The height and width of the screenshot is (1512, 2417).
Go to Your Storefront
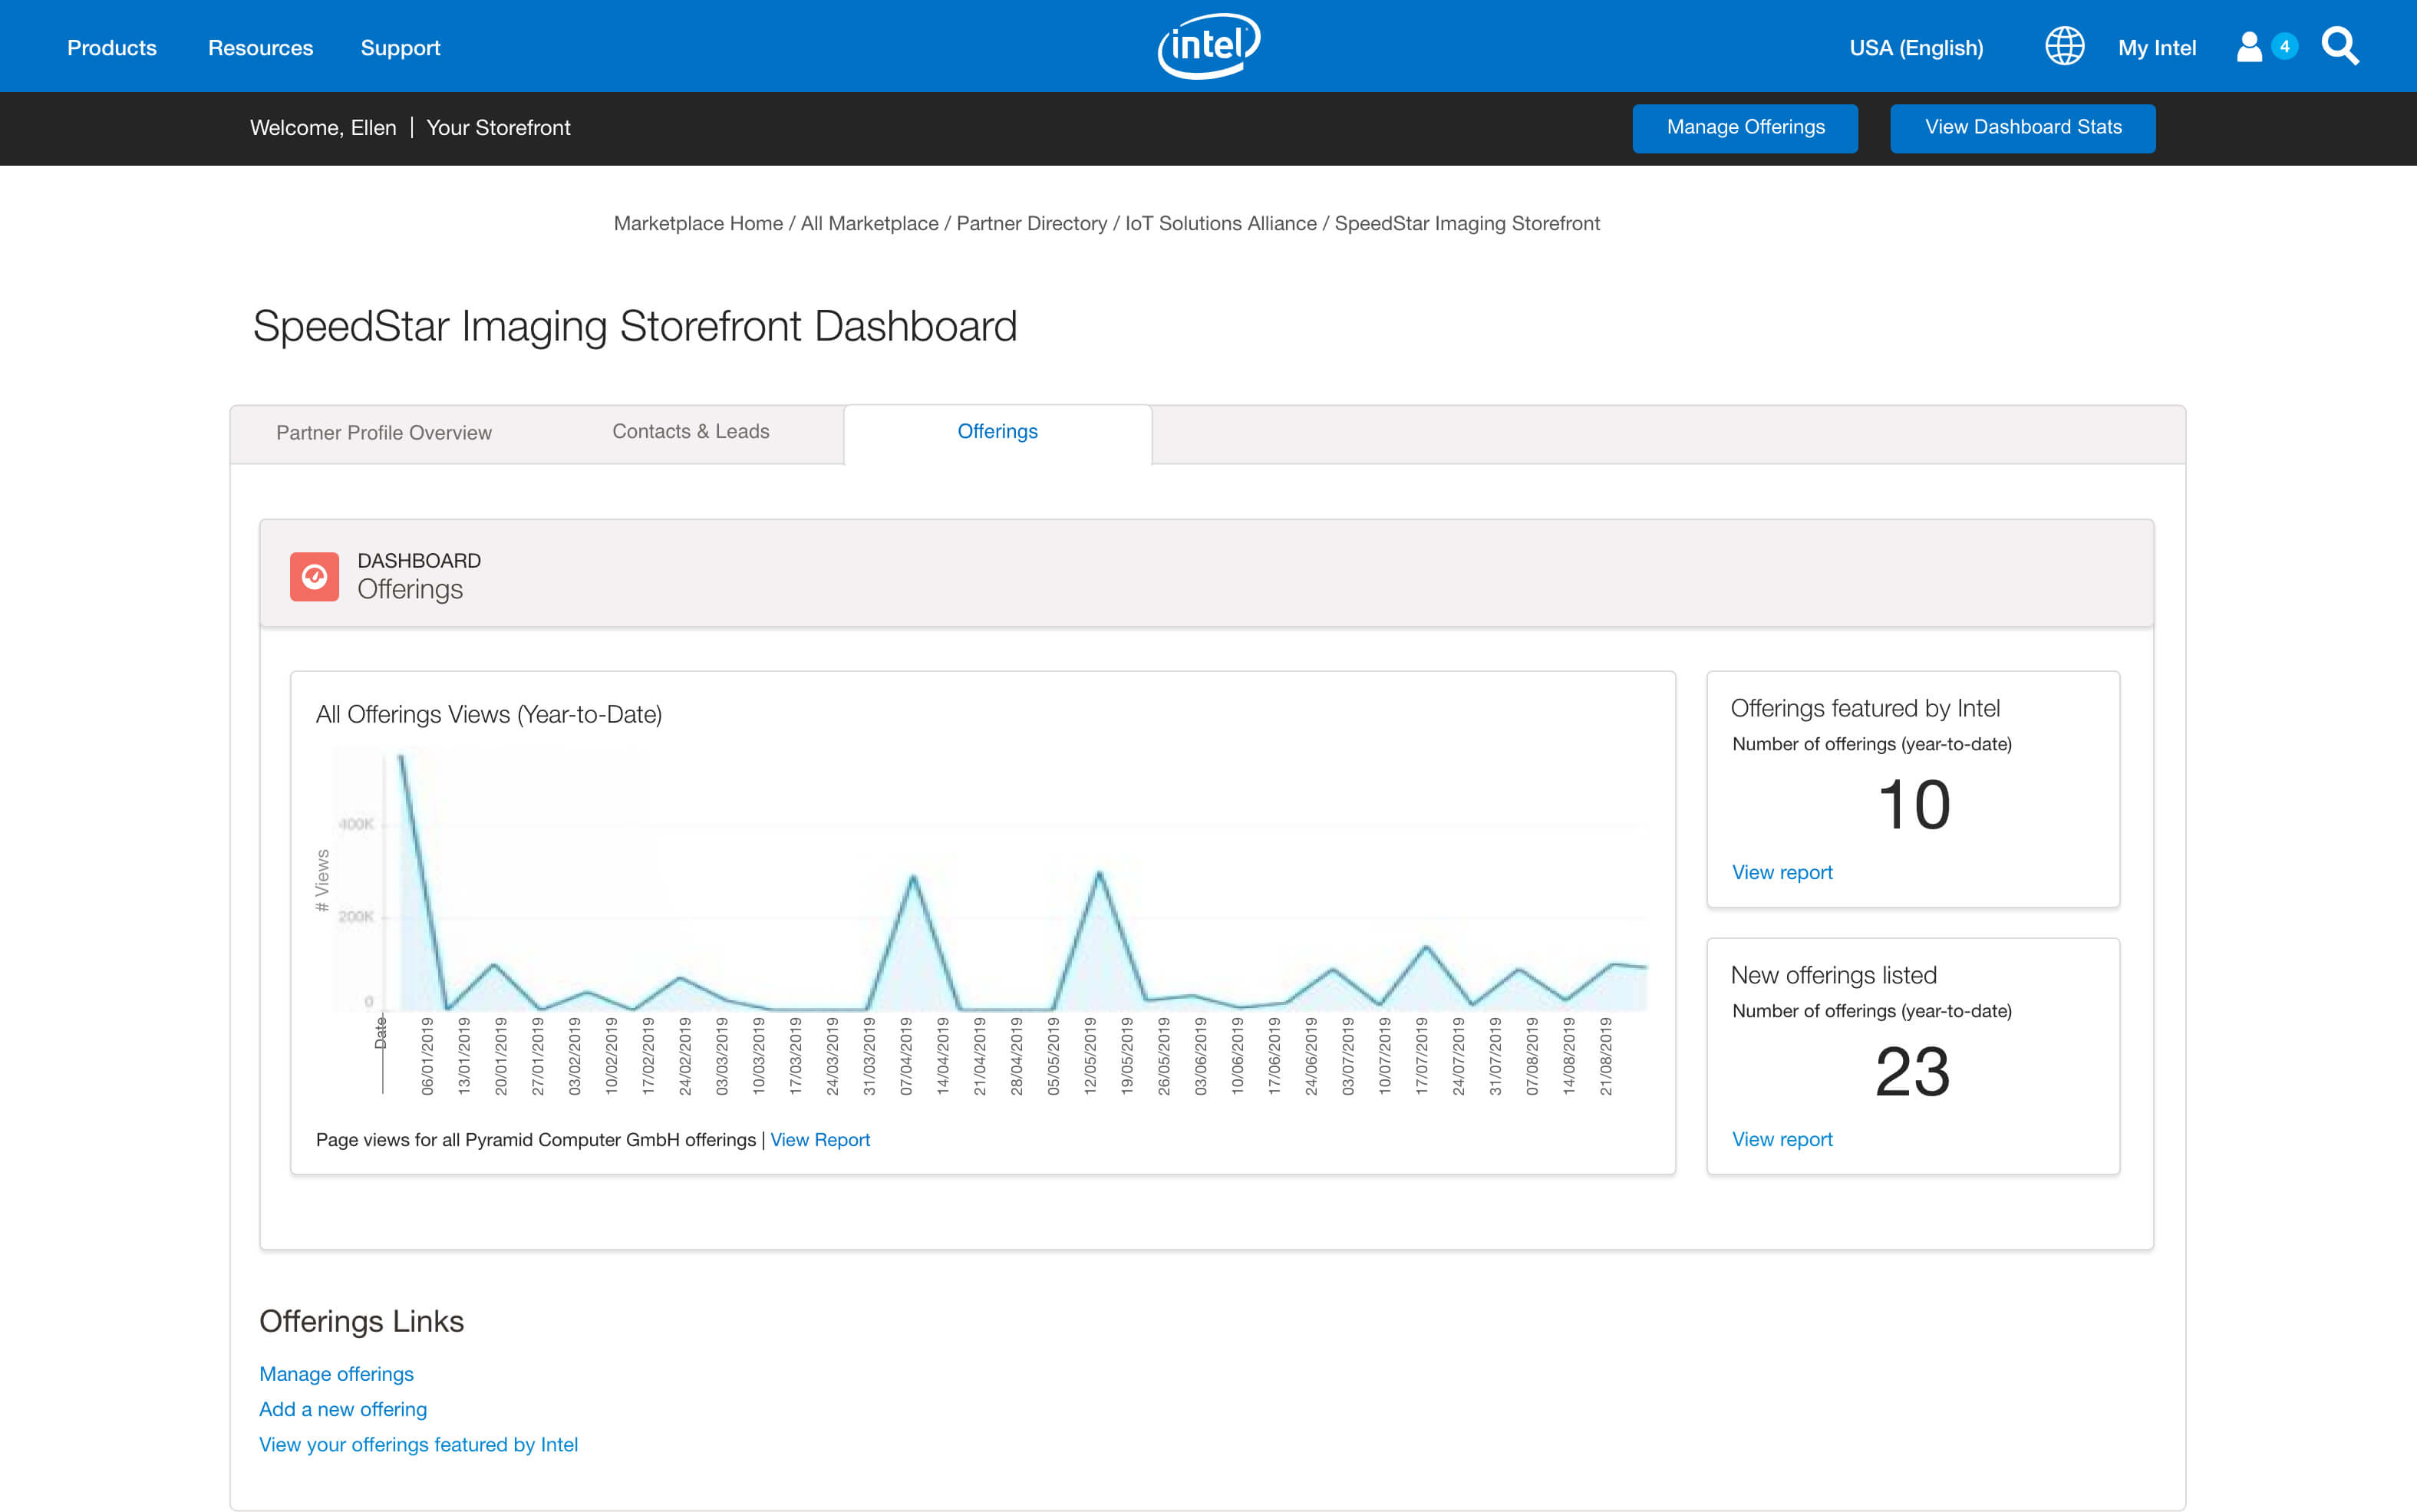coord(498,128)
